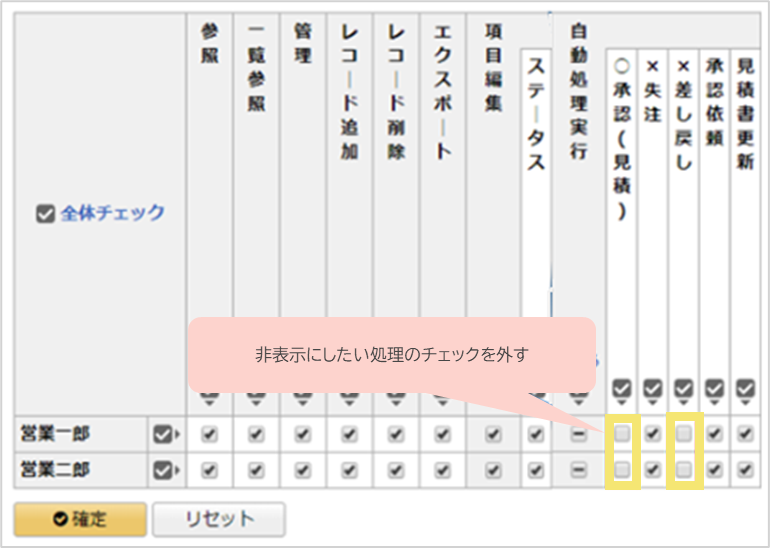This screenshot has width=770, height=548.
Task: Uncheck ×失注 for 営業一郎
Action: 652,433
